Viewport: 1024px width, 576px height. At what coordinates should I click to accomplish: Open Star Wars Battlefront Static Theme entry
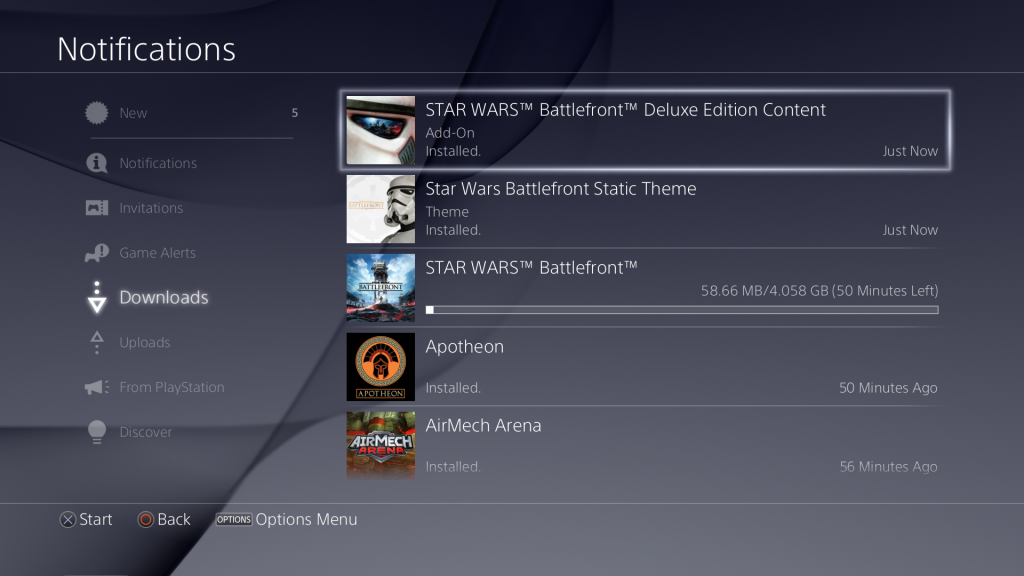(645, 209)
